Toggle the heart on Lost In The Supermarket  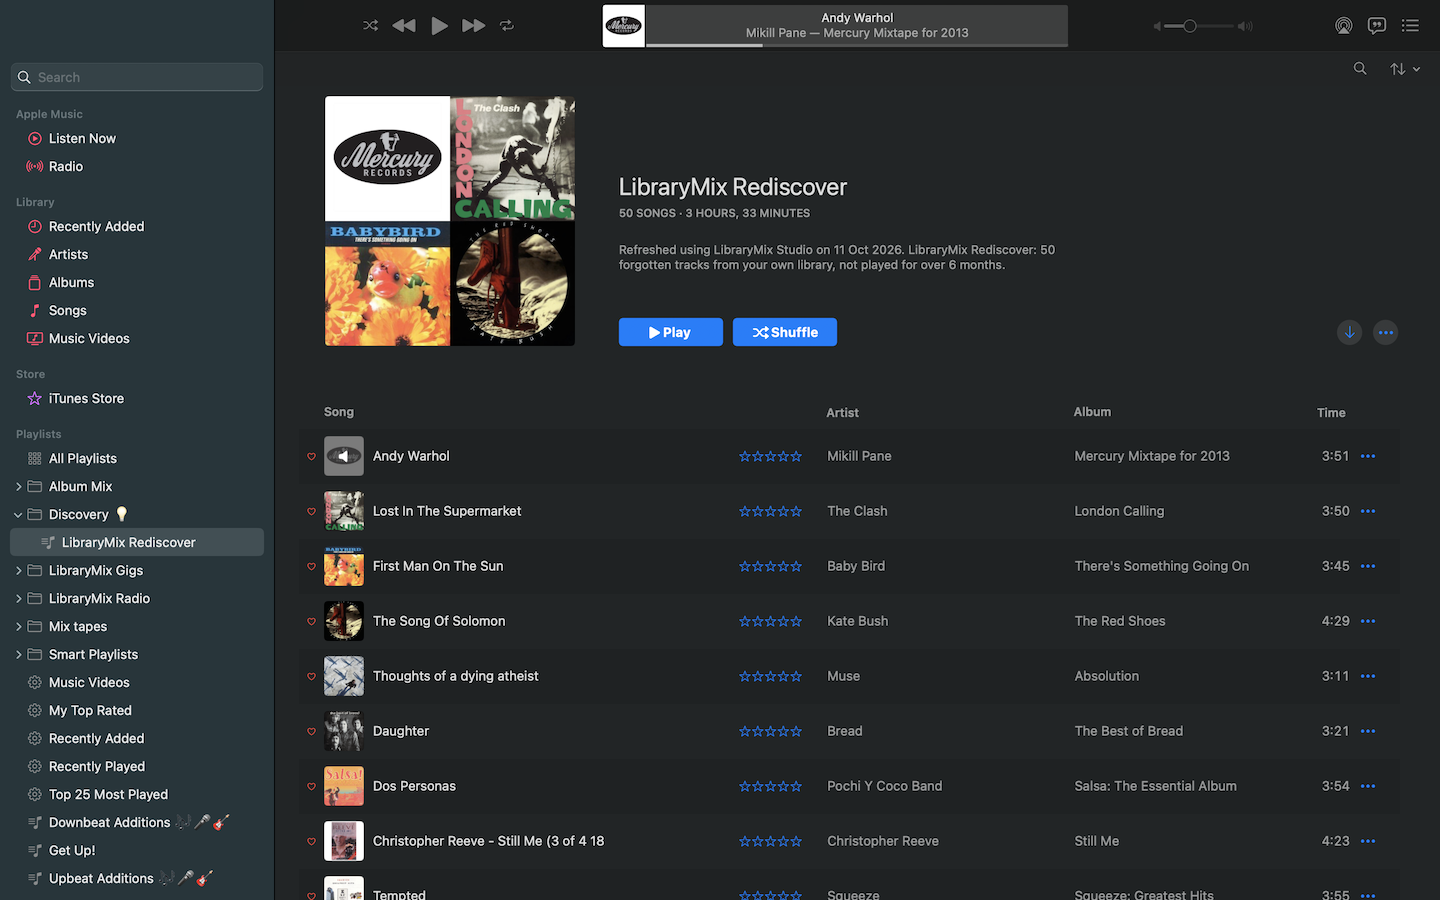311,512
